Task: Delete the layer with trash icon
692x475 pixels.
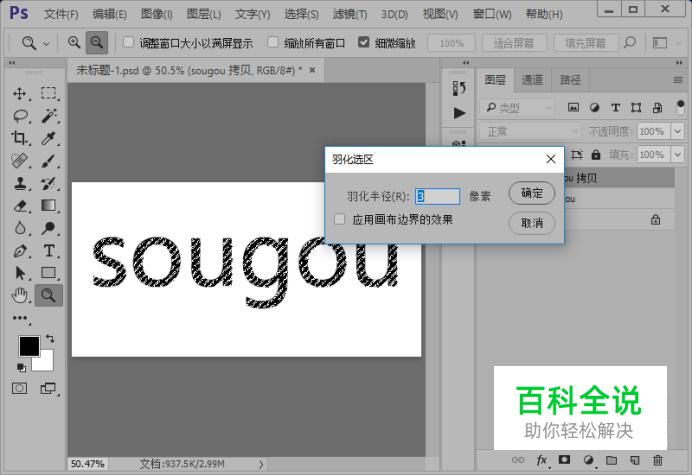Action: pyautogui.click(x=658, y=460)
